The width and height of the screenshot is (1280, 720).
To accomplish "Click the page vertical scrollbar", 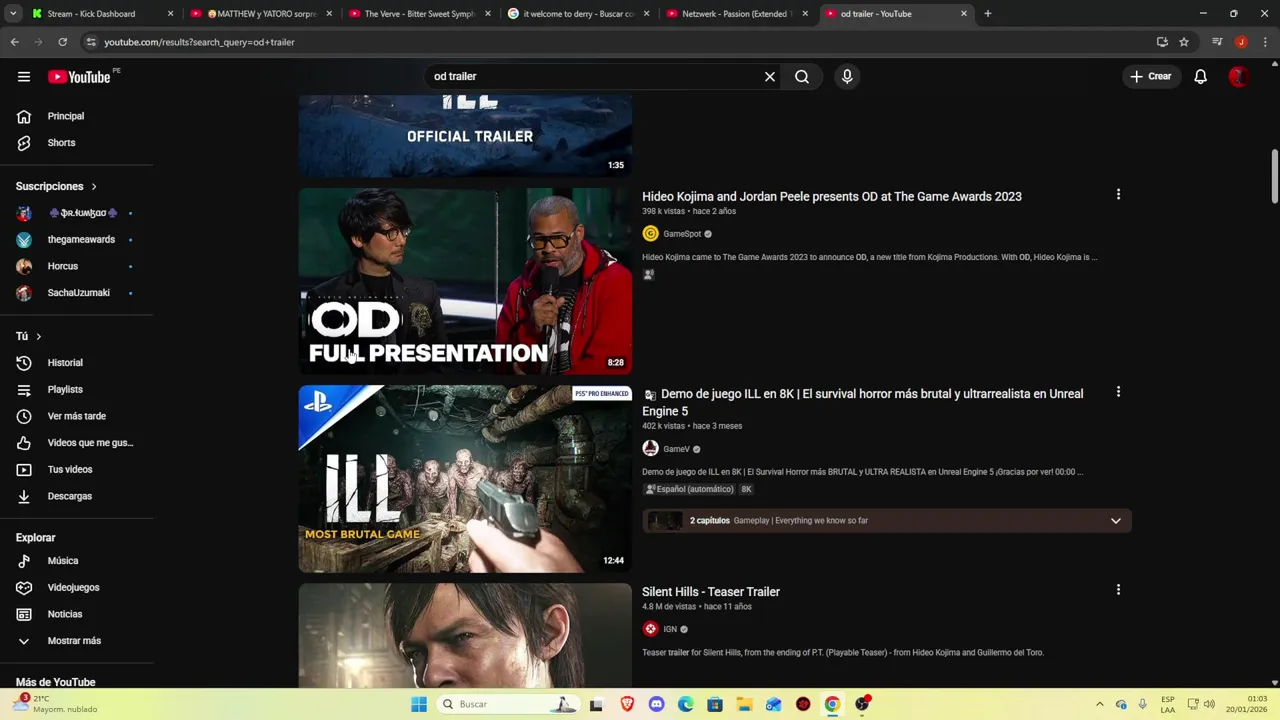I will point(1275,176).
